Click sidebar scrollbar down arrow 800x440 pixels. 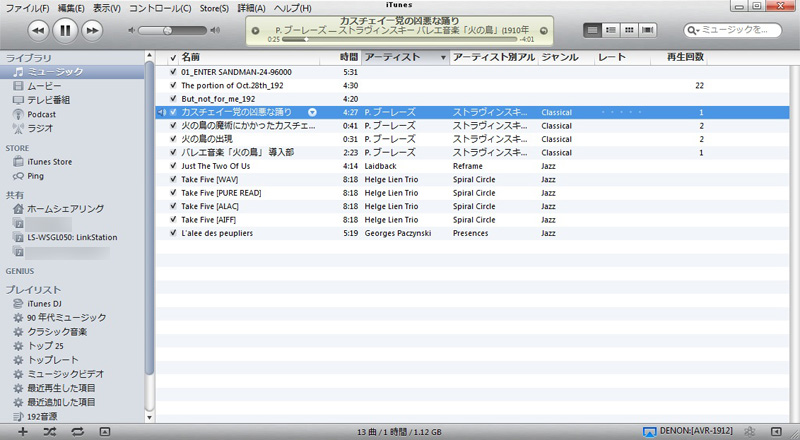coord(149,418)
